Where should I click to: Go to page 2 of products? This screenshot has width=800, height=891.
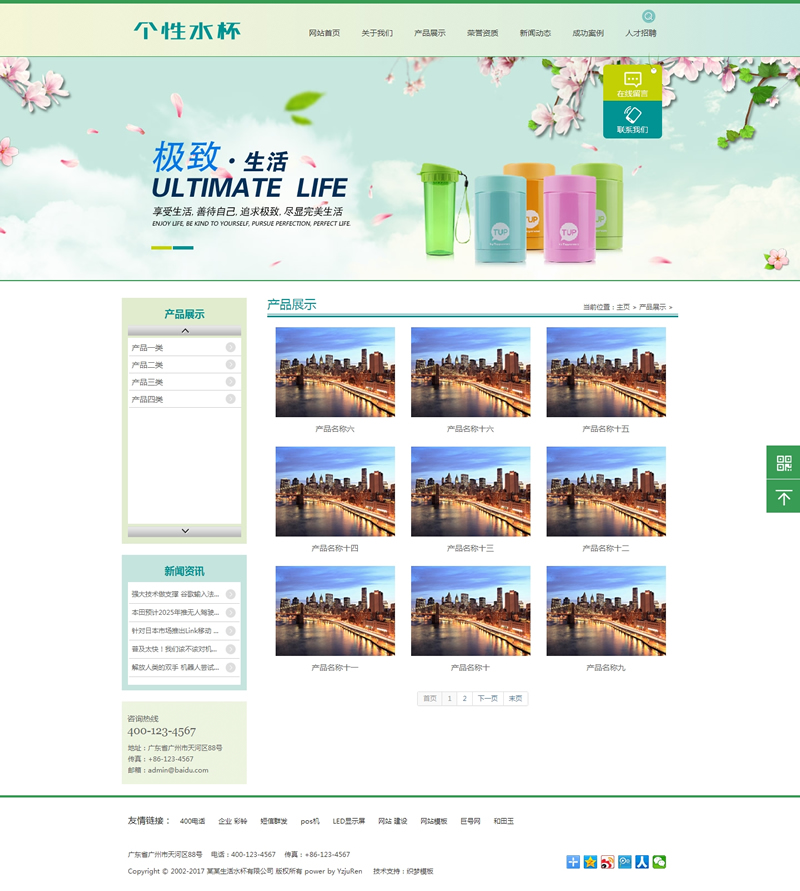(x=464, y=698)
